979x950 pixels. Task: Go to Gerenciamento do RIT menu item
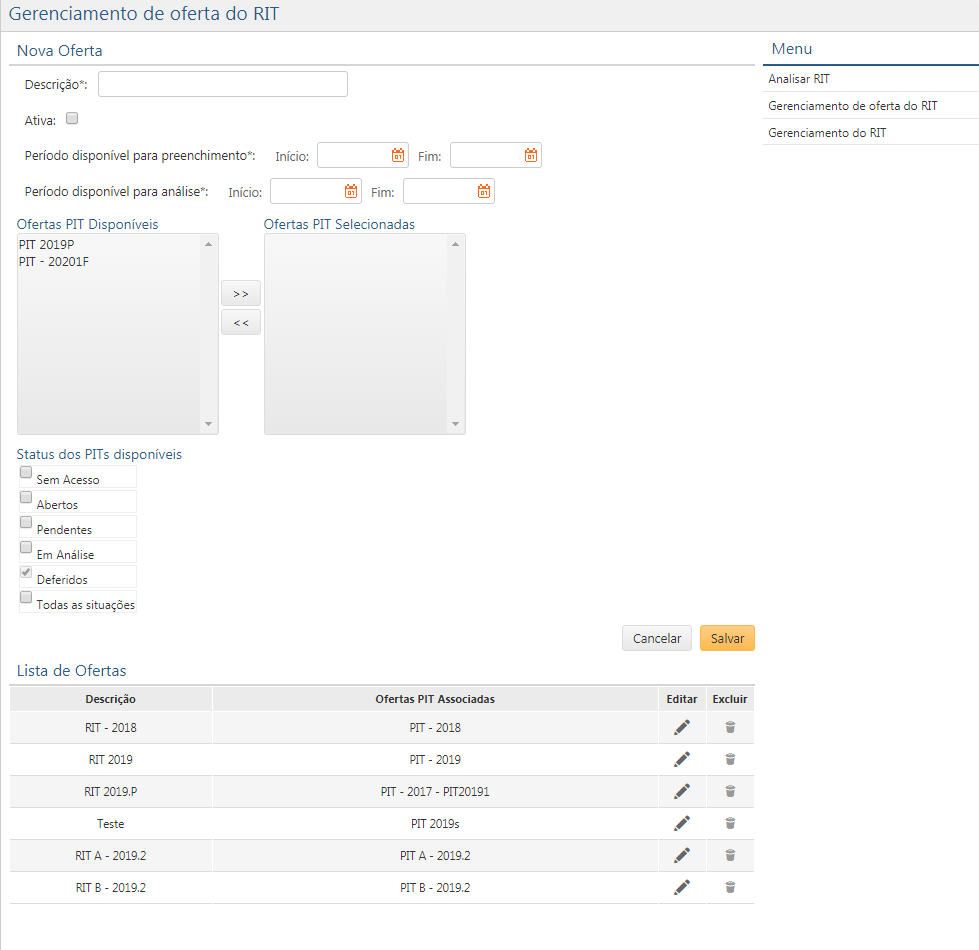click(827, 133)
